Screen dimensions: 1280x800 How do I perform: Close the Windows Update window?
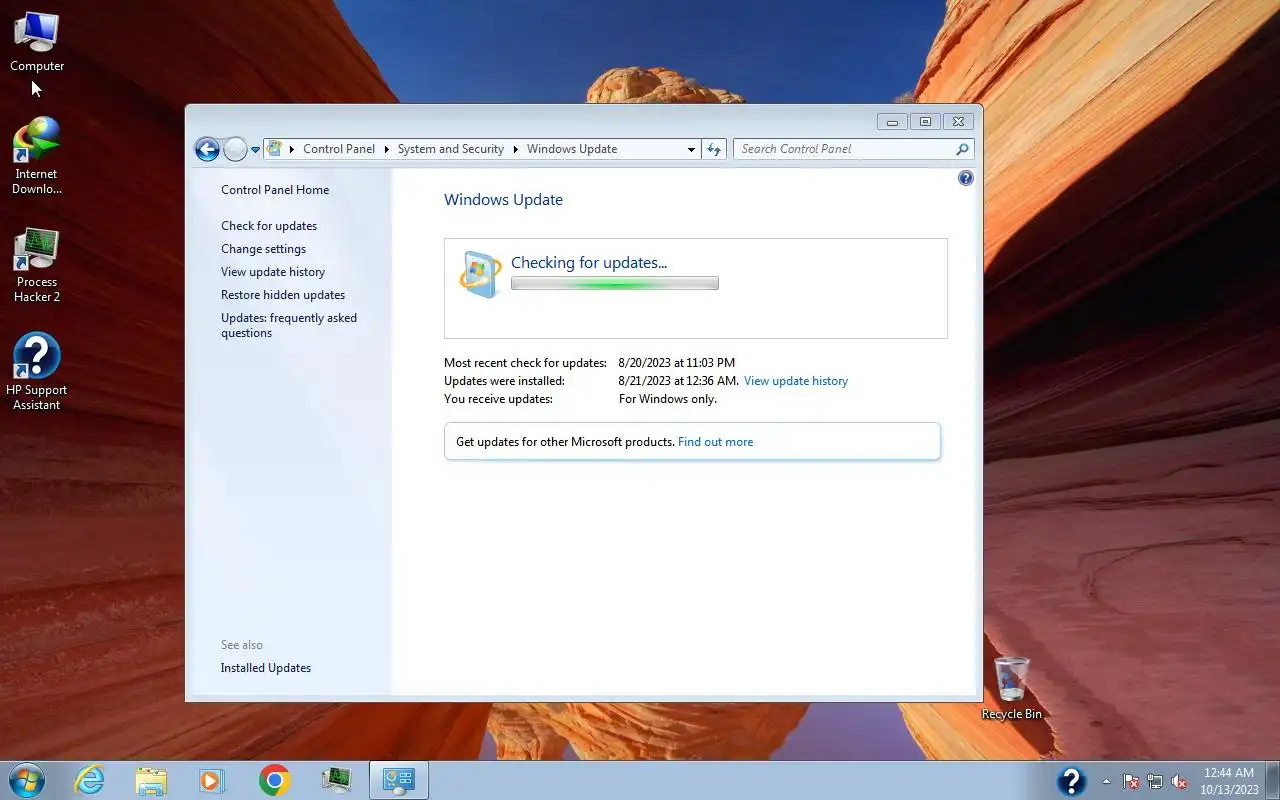click(x=958, y=122)
